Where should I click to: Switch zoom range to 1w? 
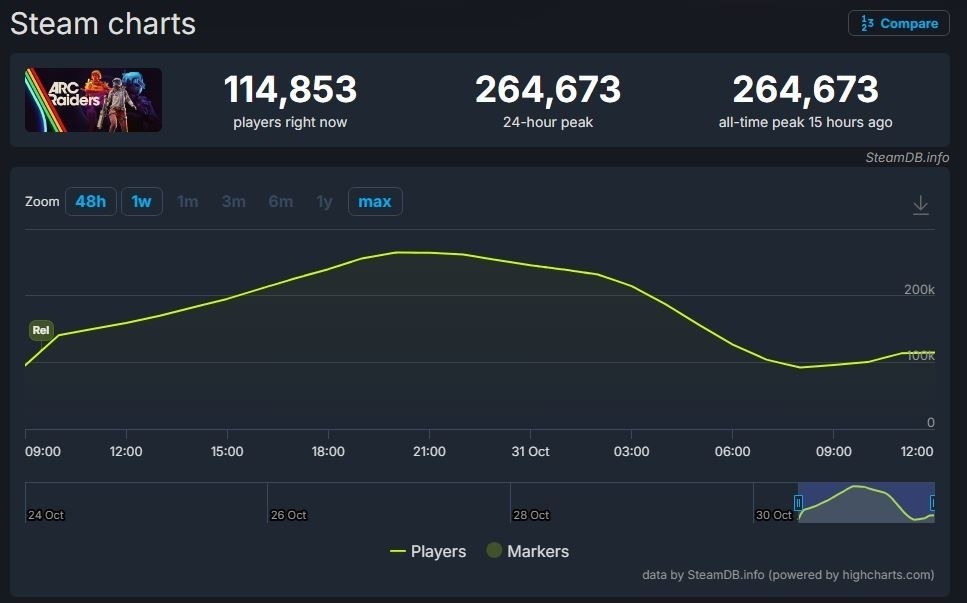pos(141,202)
